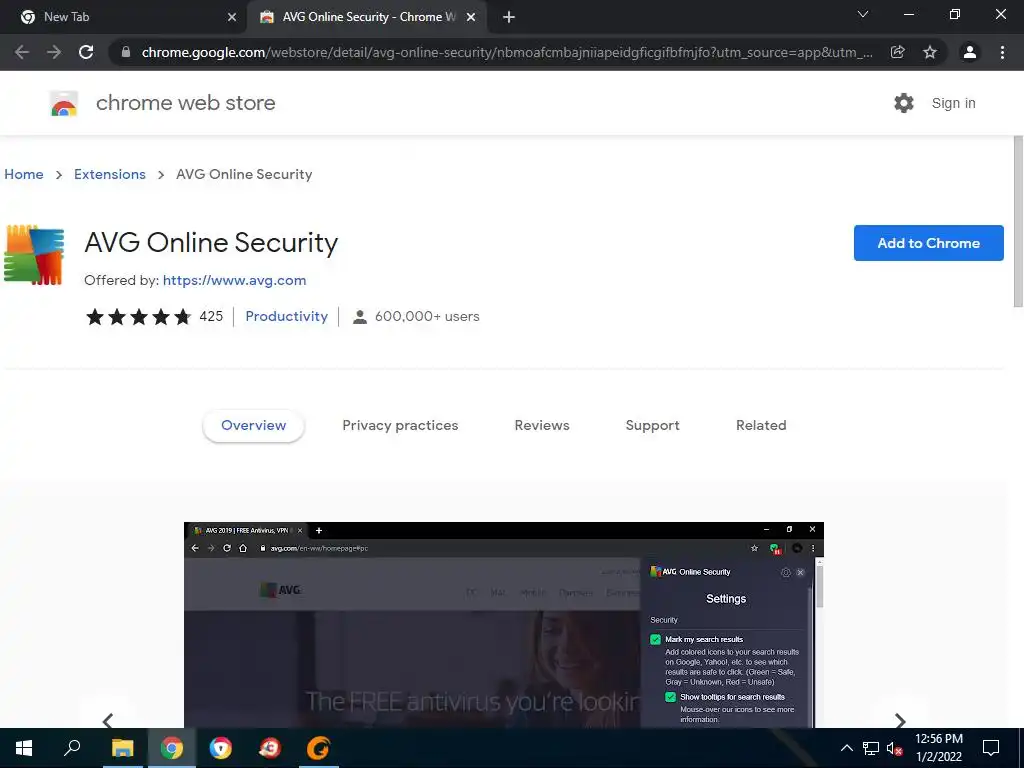
Task: Show next screenshot with right arrow
Action: pos(900,720)
